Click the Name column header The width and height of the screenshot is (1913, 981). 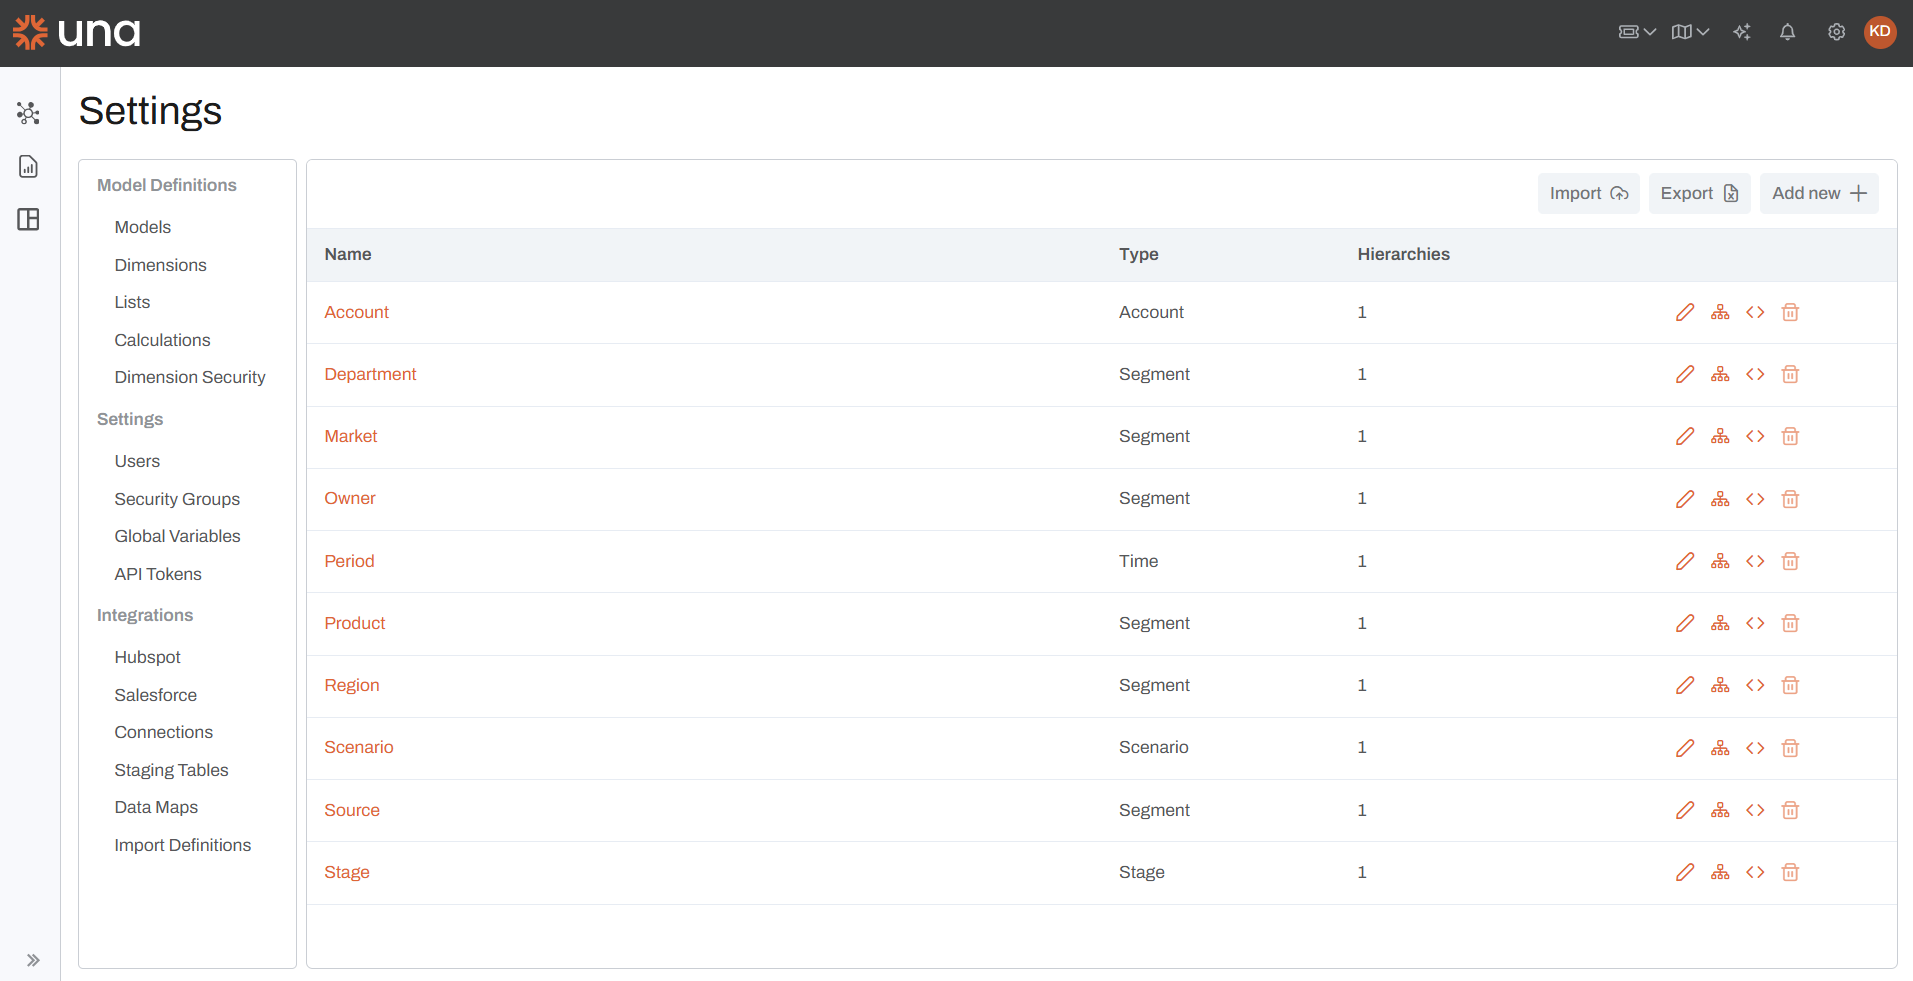pyautogui.click(x=348, y=254)
